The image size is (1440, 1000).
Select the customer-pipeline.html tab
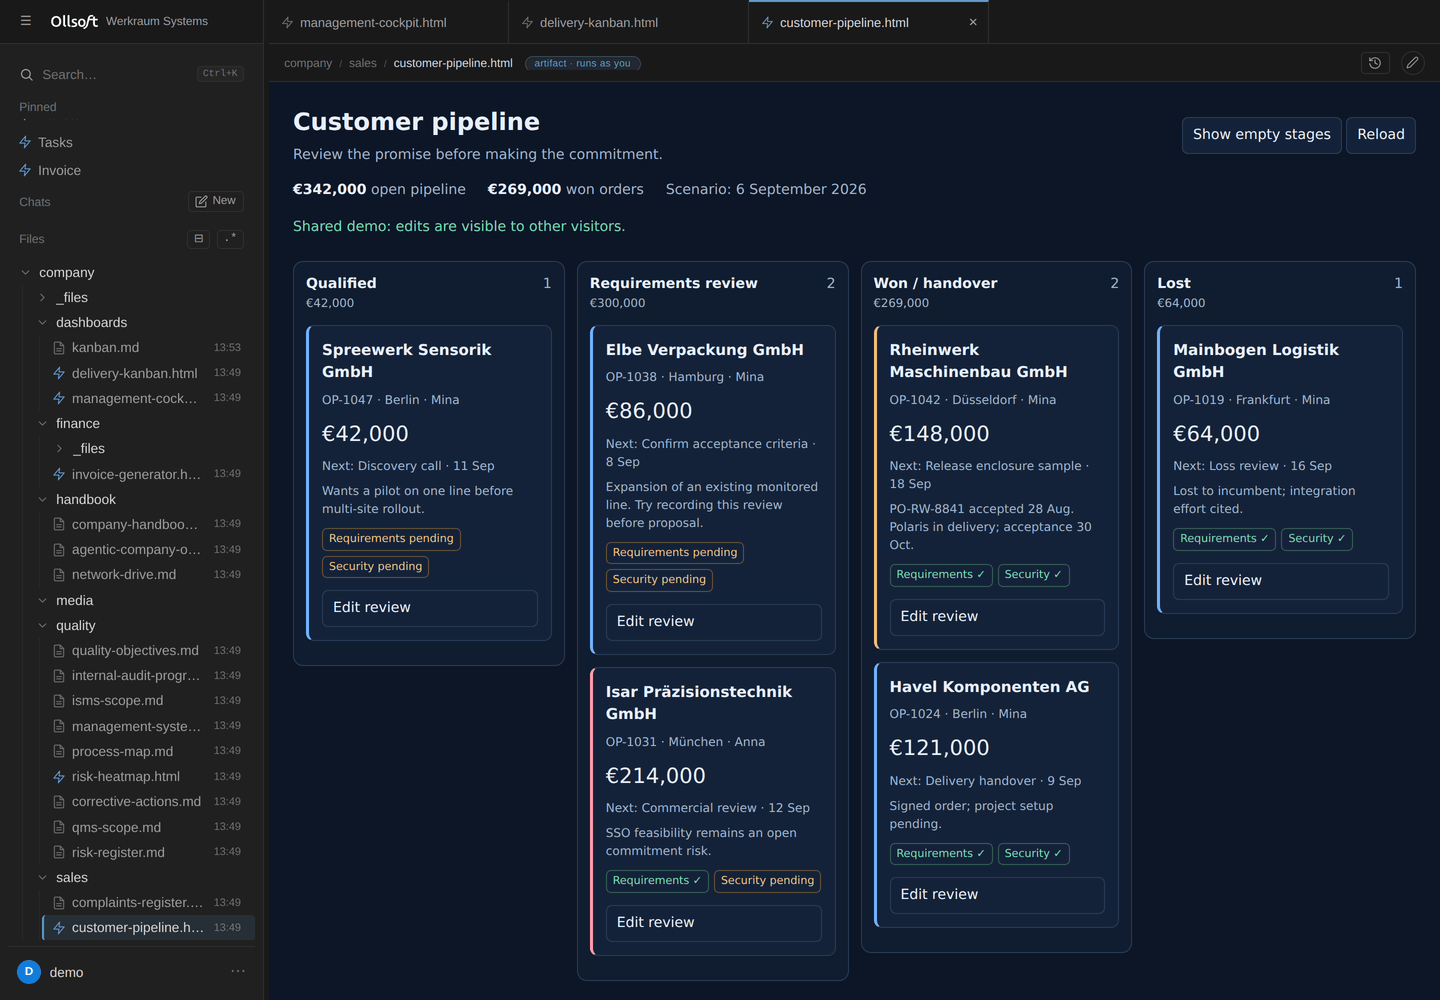868,22
